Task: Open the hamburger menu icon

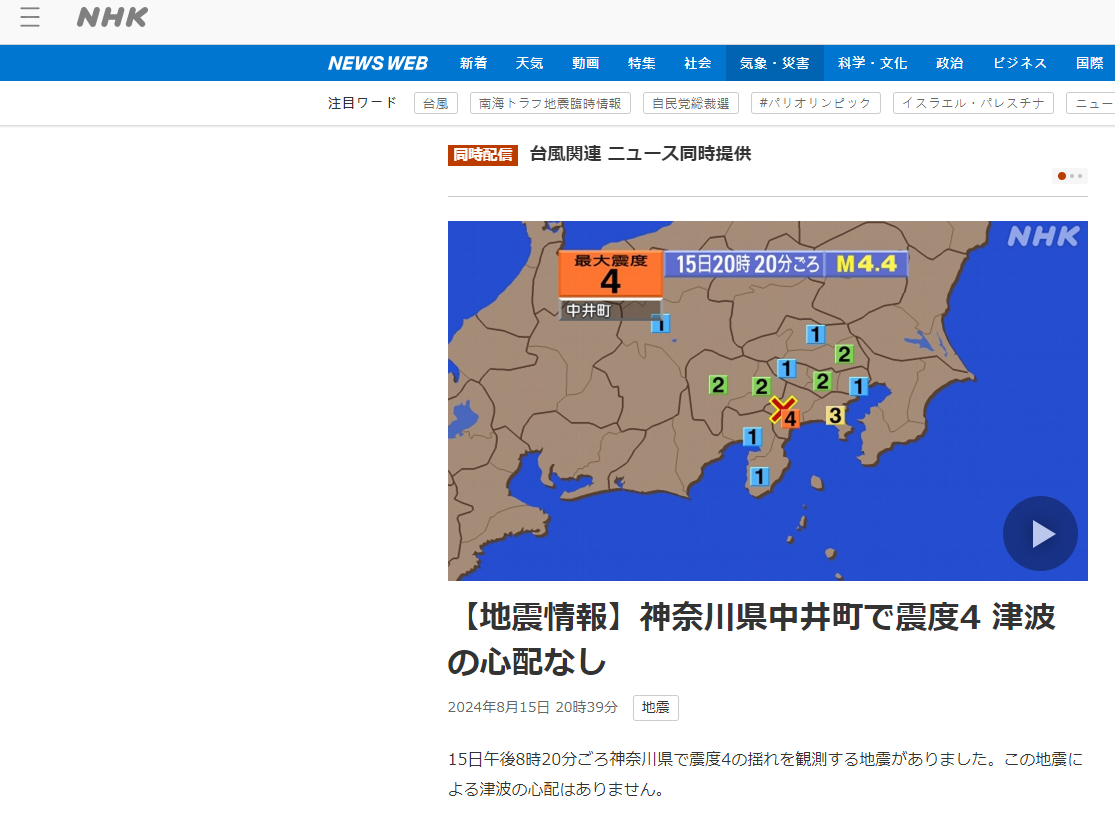Action: [x=30, y=17]
